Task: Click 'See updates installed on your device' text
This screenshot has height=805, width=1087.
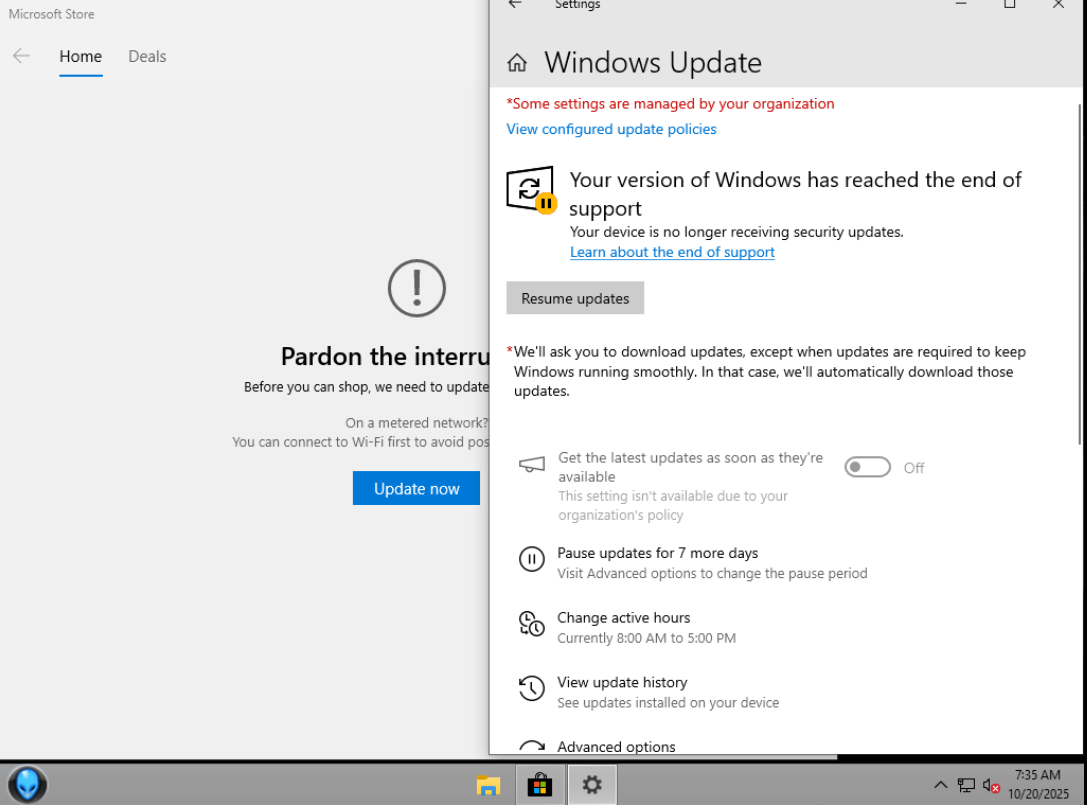Action: 668,702
